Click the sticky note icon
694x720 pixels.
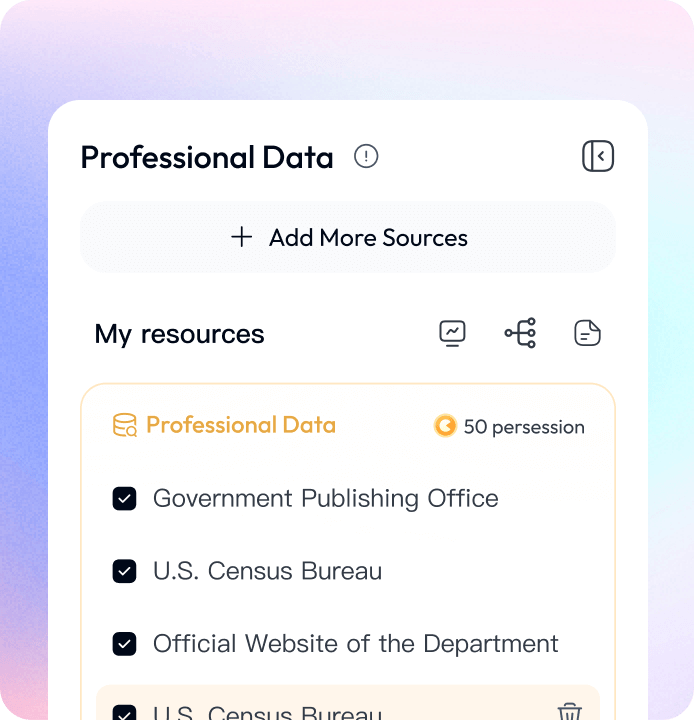coord(587,333)
